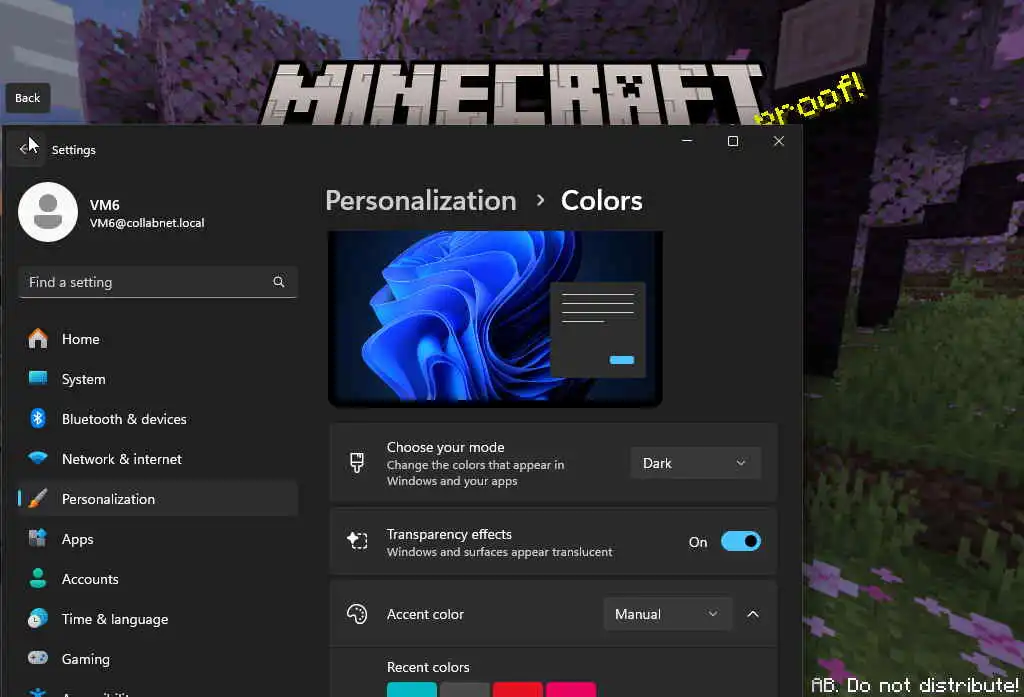Open Bluetooth & devices settings
Viewport: 1024px width, 697px height.
click(x=158, y=419)
